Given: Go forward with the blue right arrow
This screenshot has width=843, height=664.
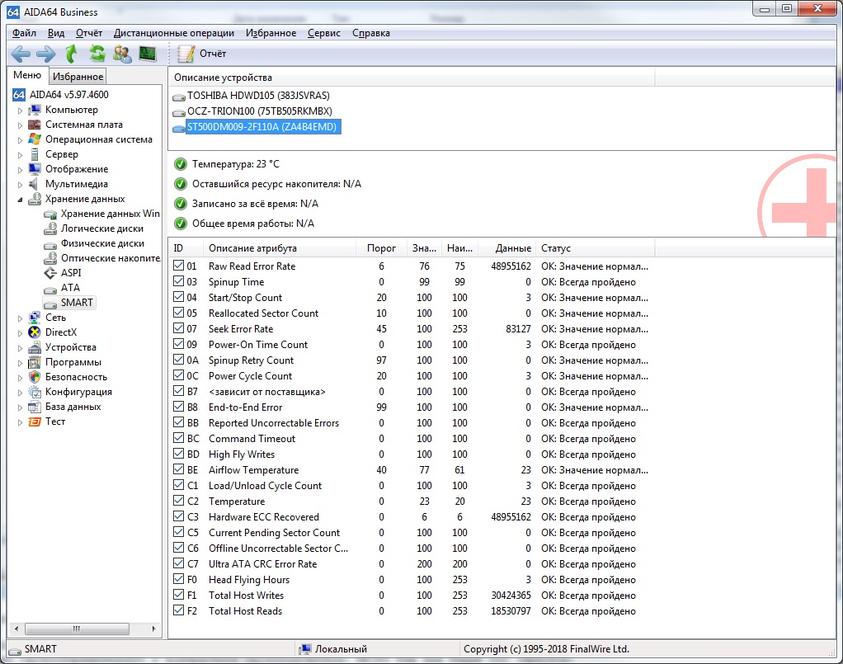Looking at the screenshot, I should (46, 54).
